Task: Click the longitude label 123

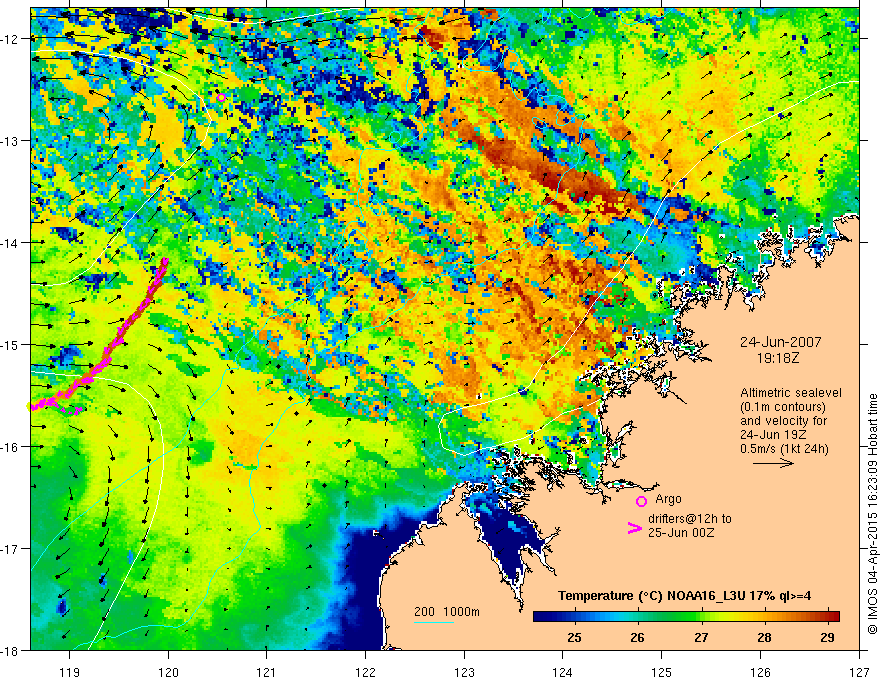Action: [x=464, y=672]
